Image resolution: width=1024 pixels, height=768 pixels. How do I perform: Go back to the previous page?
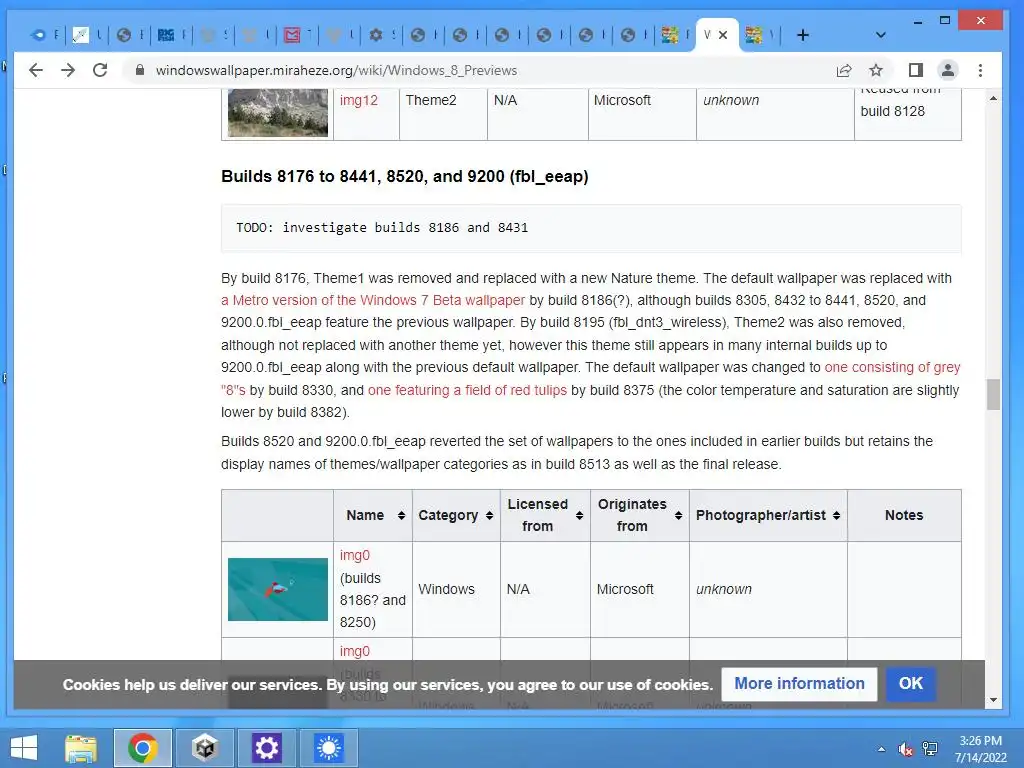pos(36,70)
